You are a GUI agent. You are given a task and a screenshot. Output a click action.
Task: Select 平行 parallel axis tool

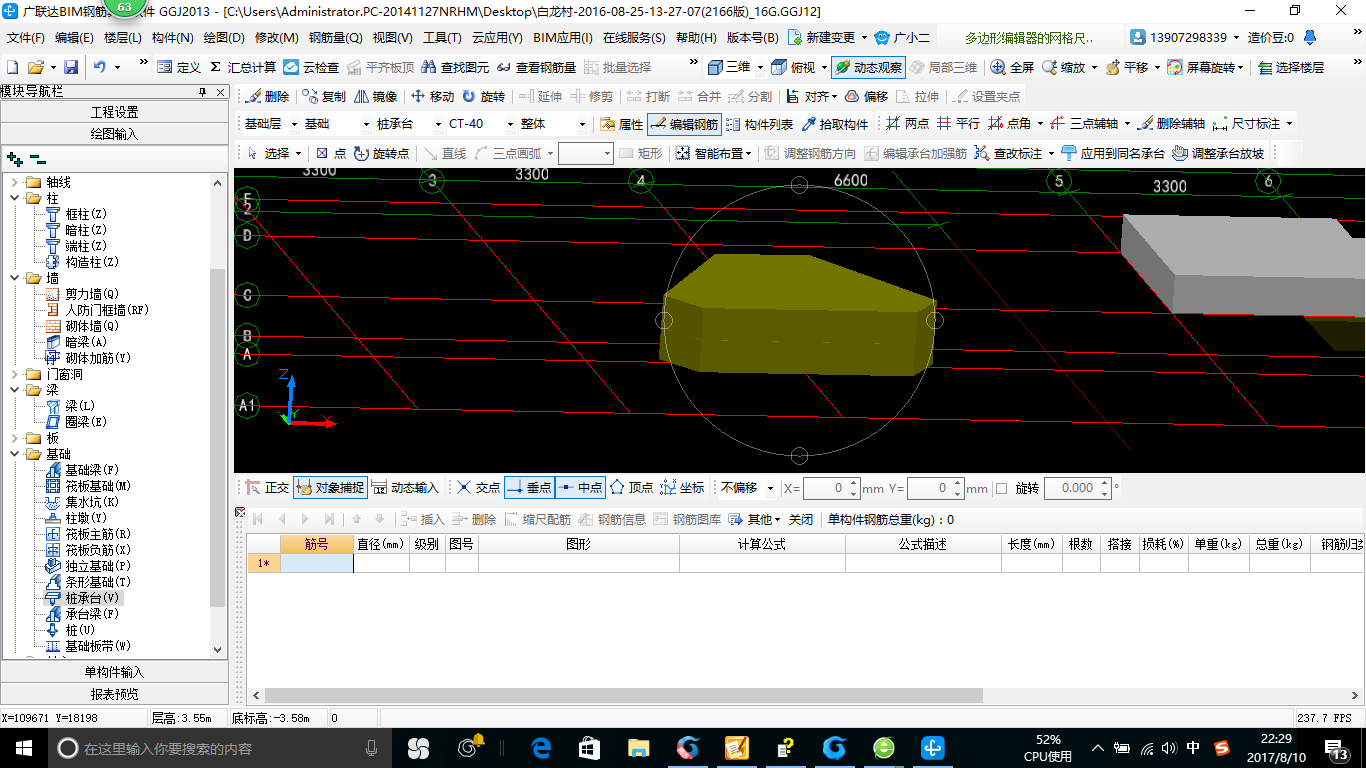pos(958,124)
